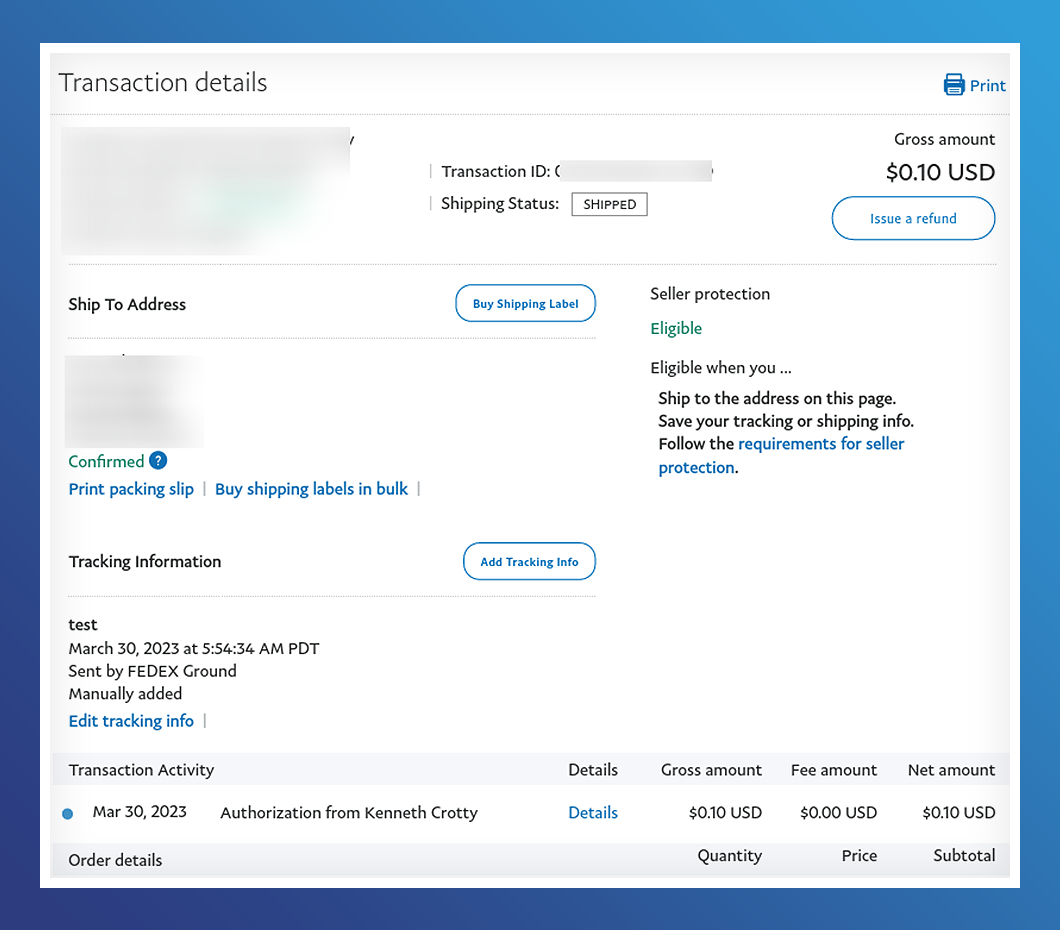The width and height of the screenshot is (1060, 930).
Task: Click the Transaction Activity column header
Action: point(141,770)
